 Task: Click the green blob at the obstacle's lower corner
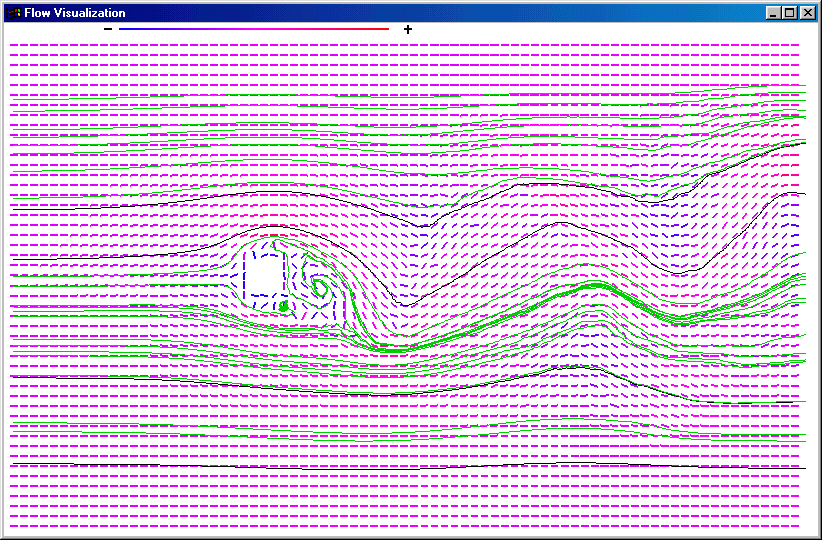(x=284, y=306)
